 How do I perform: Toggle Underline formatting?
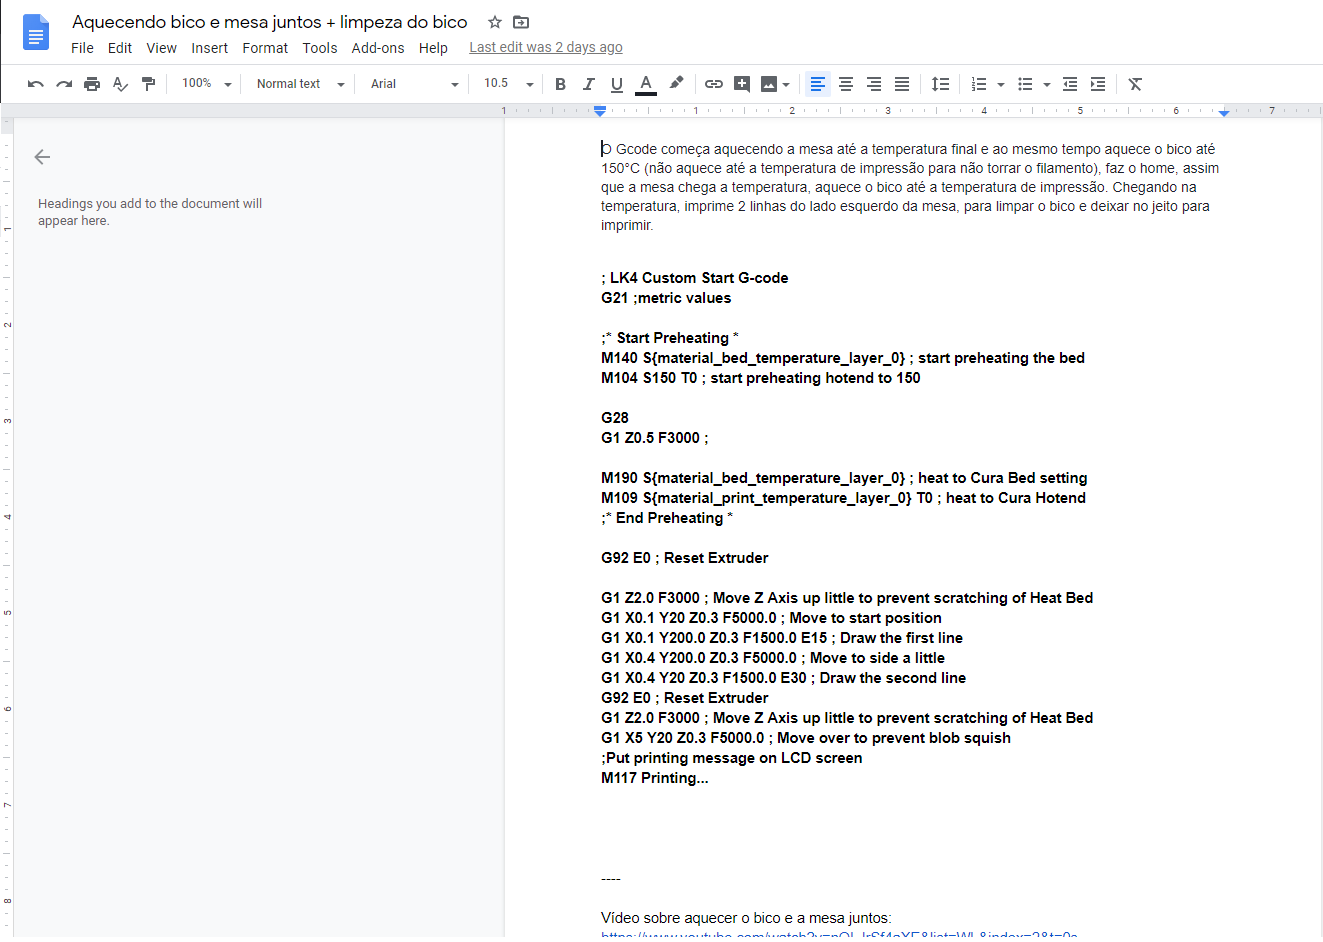[x=616, y=84]
